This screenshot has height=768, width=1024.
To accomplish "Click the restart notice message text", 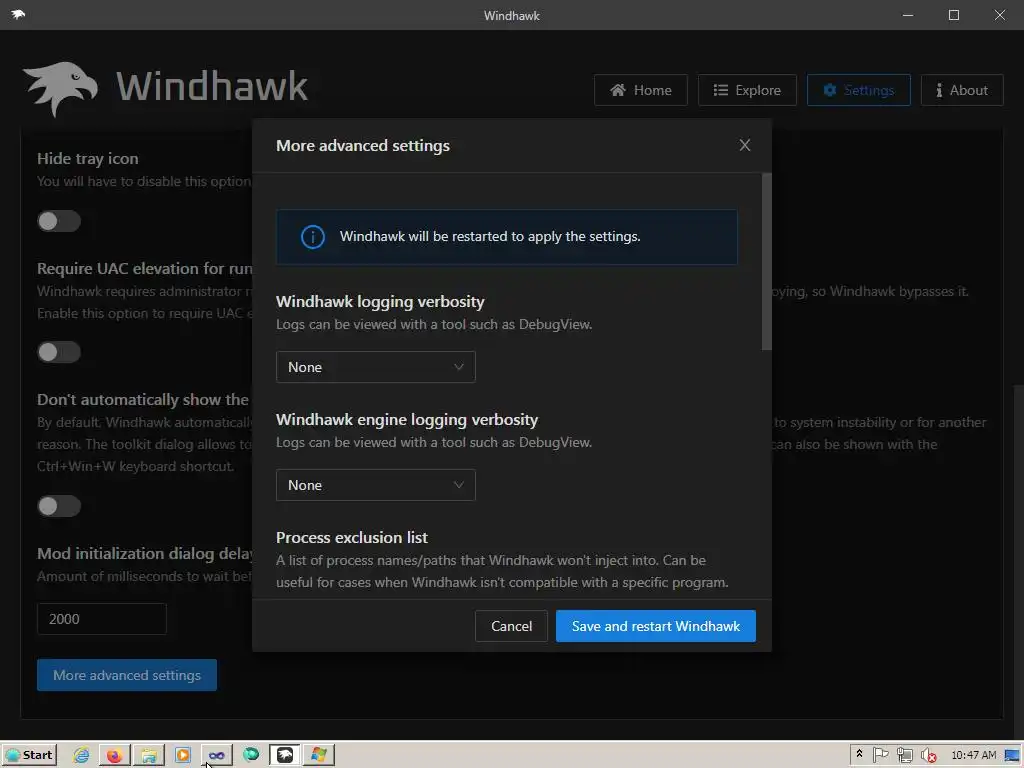I will pos(490,236).
